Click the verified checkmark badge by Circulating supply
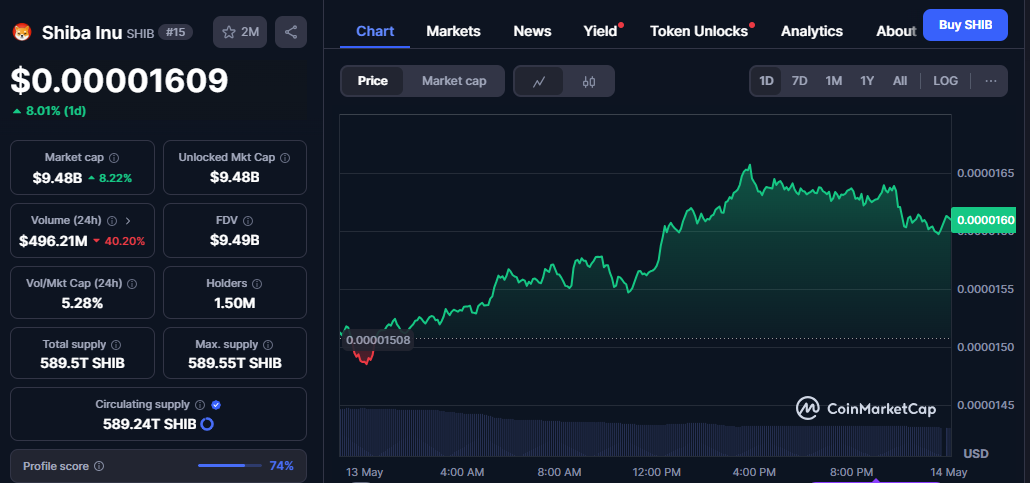This screenshot has height=483, width=1030. tap(215, 405)
